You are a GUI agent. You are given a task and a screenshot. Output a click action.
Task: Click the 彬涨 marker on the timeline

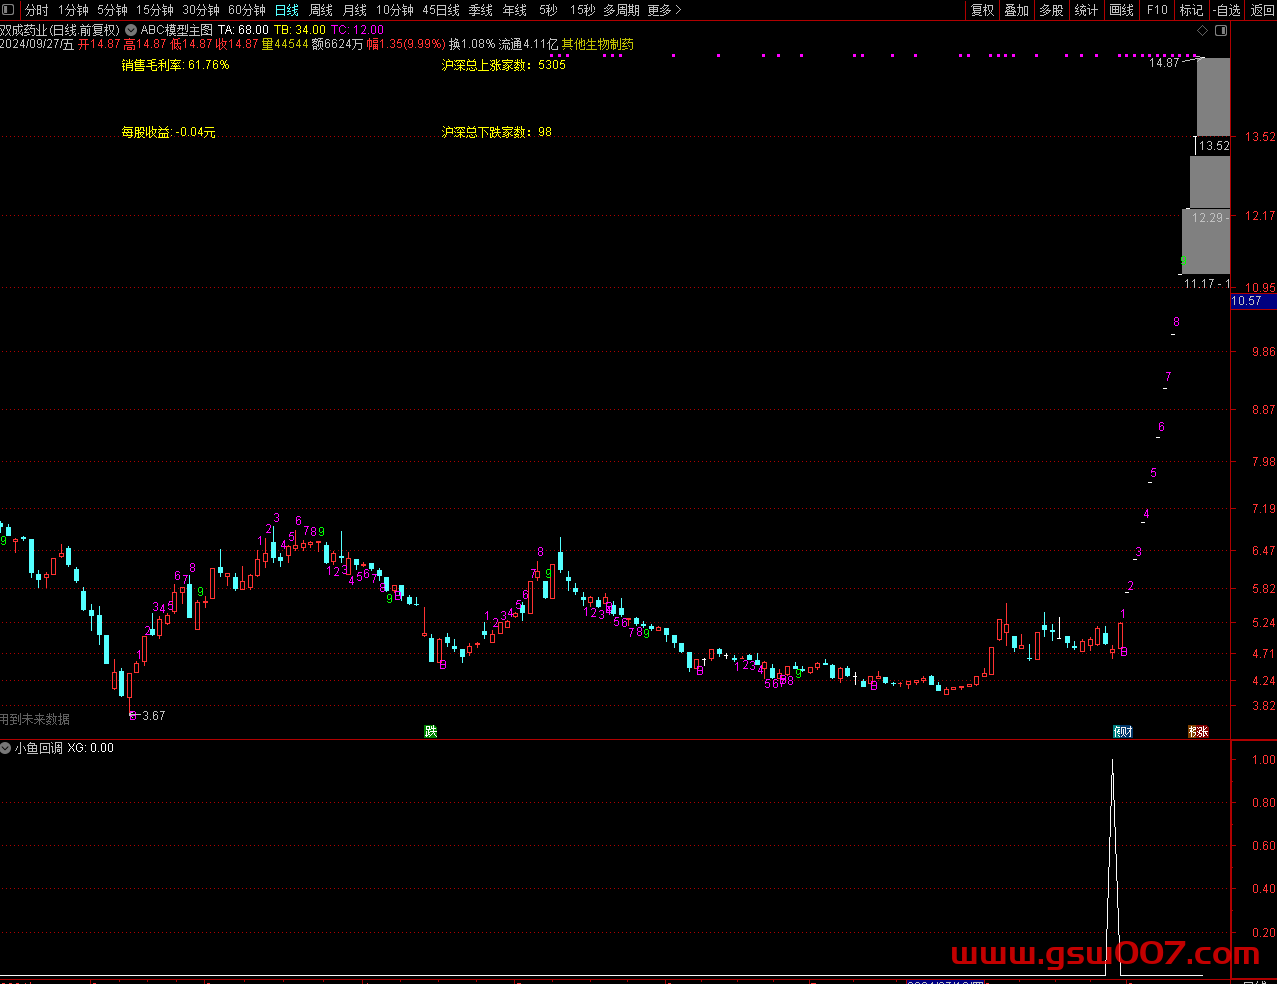[1198, 732]
